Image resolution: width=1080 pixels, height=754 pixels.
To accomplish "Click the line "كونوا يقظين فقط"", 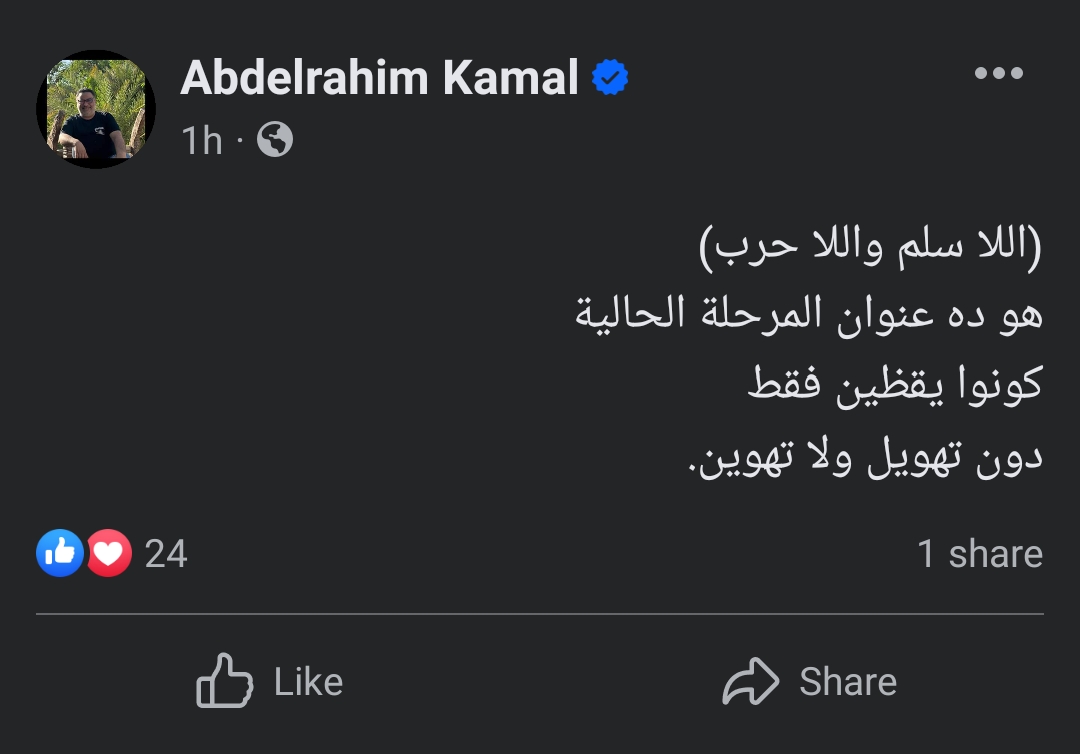I will (x=895, y=386).
